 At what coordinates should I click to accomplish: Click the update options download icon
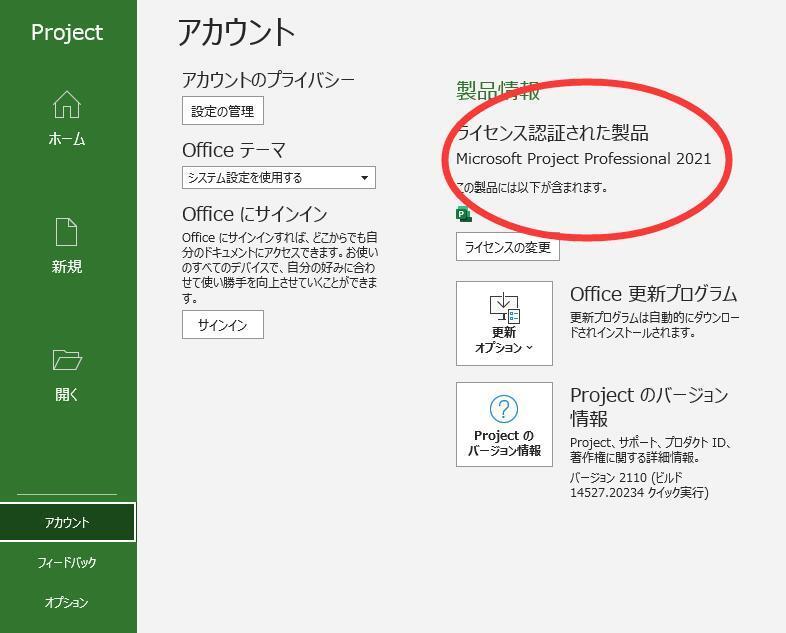pyautogui.click(x=504, y=307)
